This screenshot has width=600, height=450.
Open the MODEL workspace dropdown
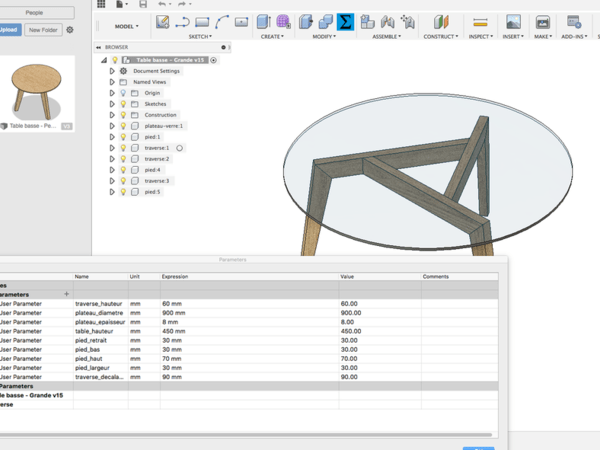(x=127, y=26)
